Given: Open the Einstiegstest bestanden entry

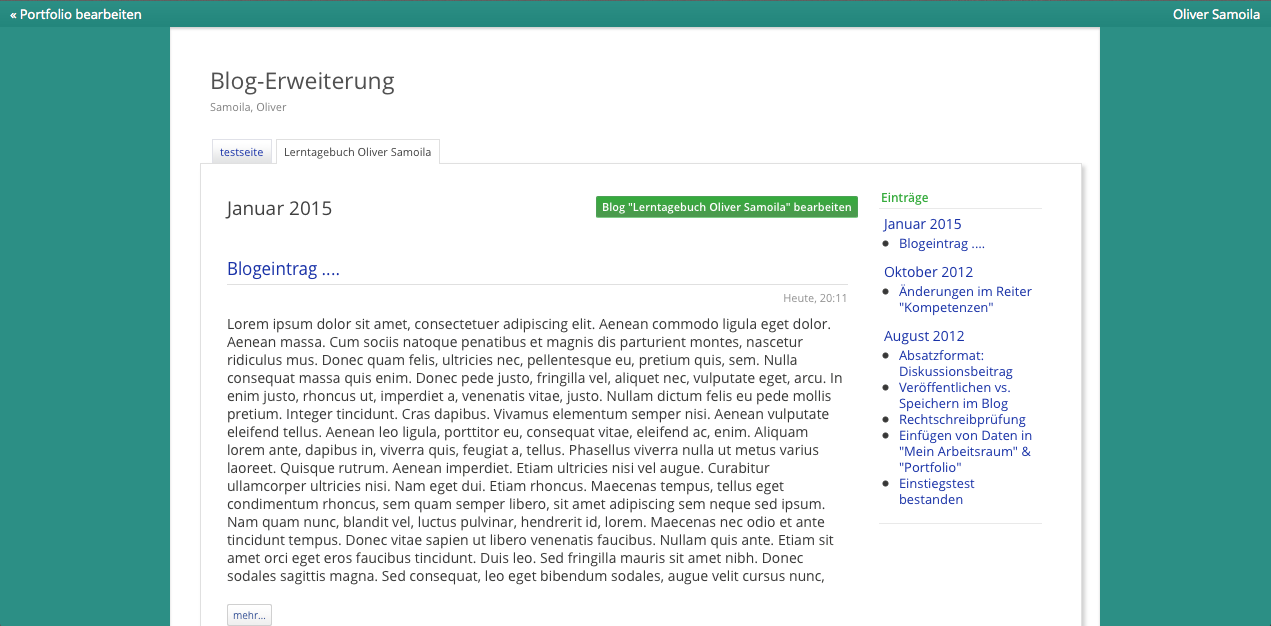Looking at the screenshot, I should tap(936, 491).
